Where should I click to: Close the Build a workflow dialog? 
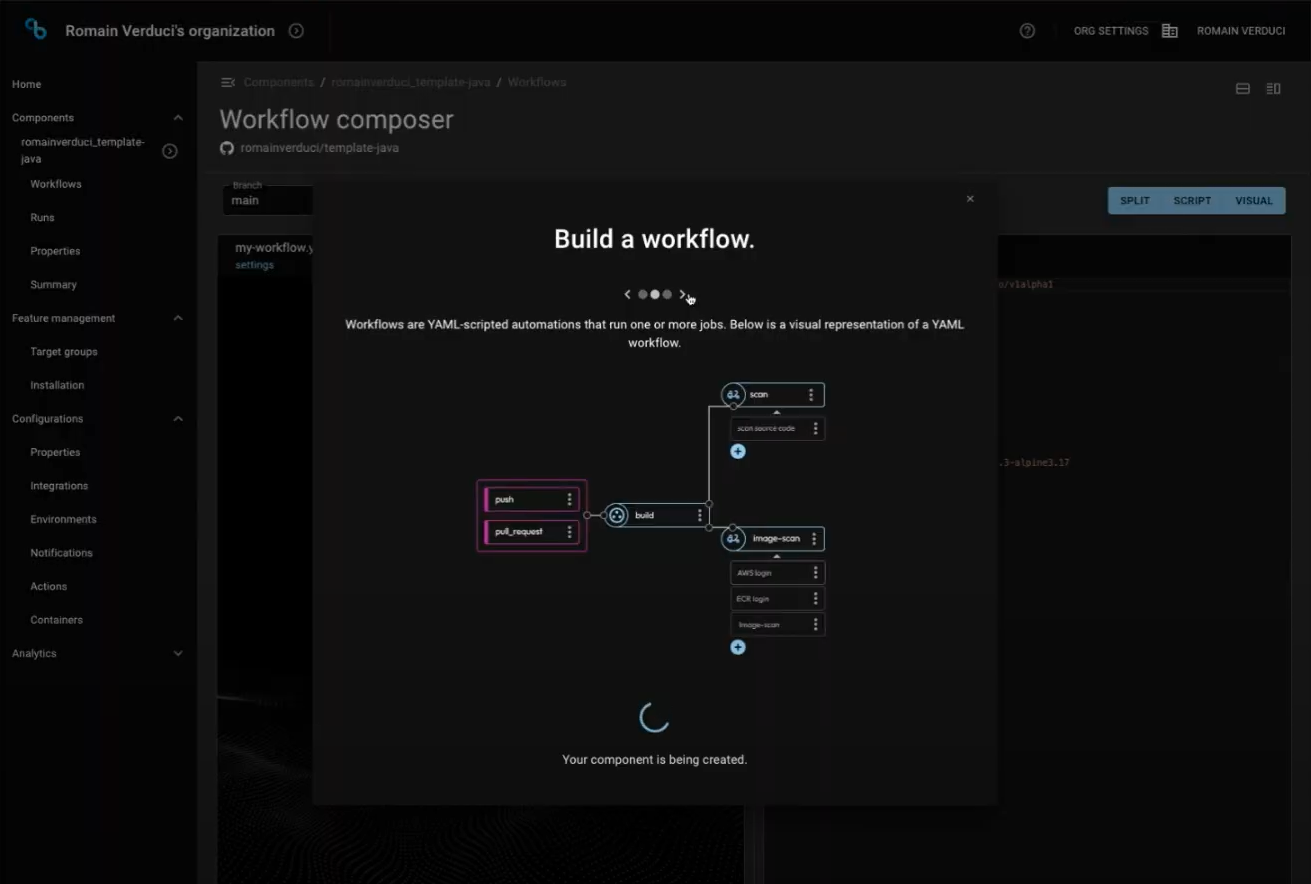pos(970,199)
